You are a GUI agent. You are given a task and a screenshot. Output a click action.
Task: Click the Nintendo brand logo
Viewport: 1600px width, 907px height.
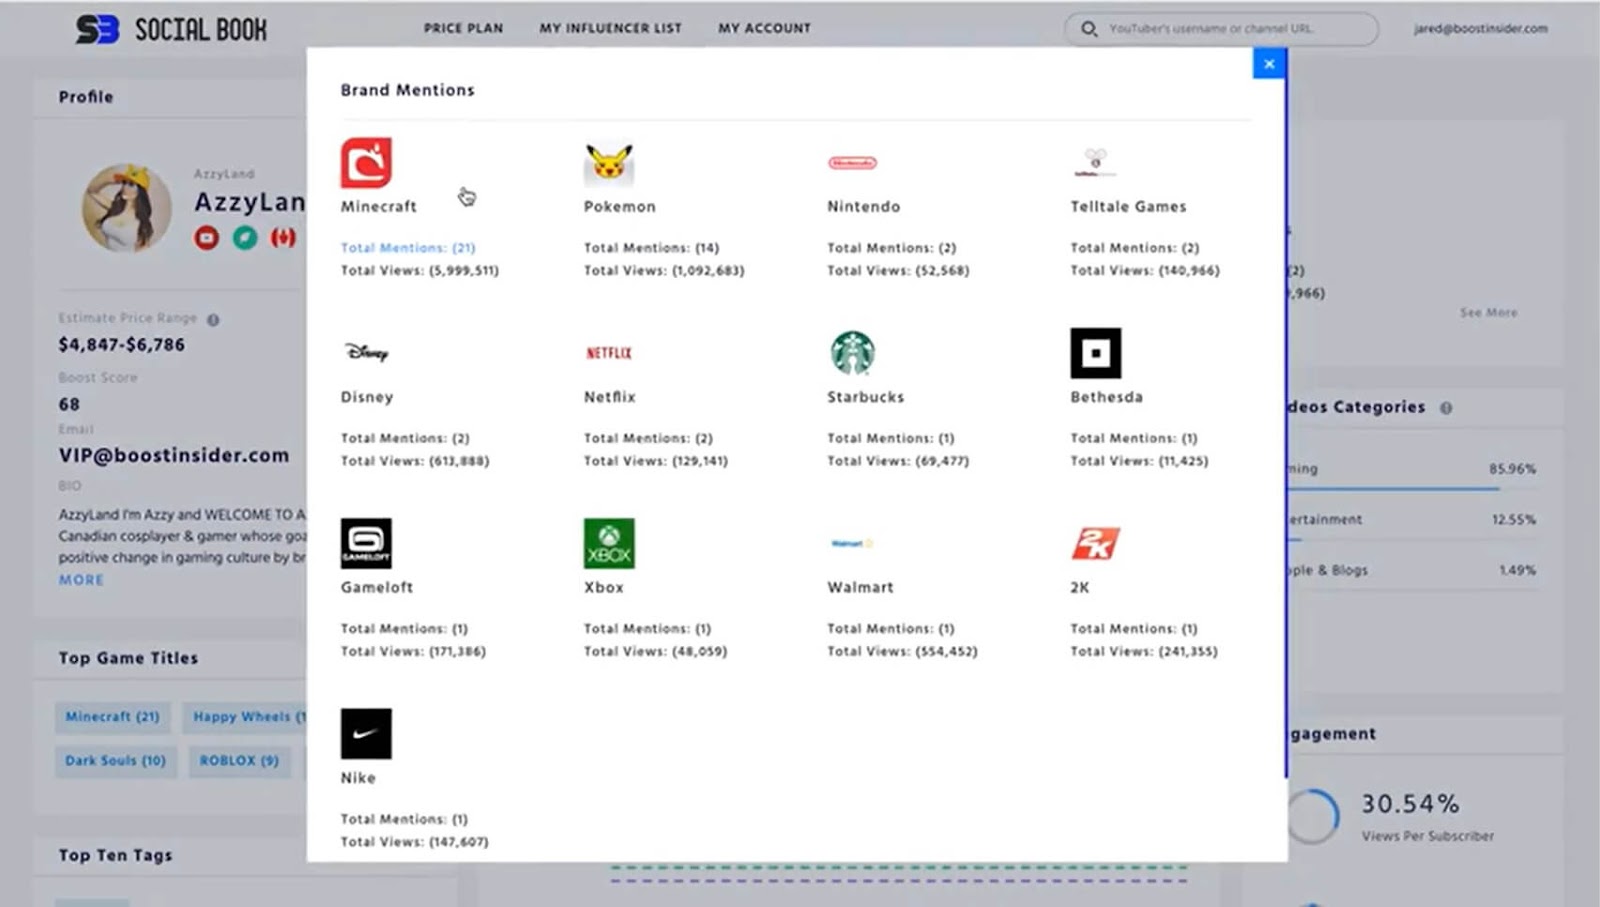pos(852,163)
